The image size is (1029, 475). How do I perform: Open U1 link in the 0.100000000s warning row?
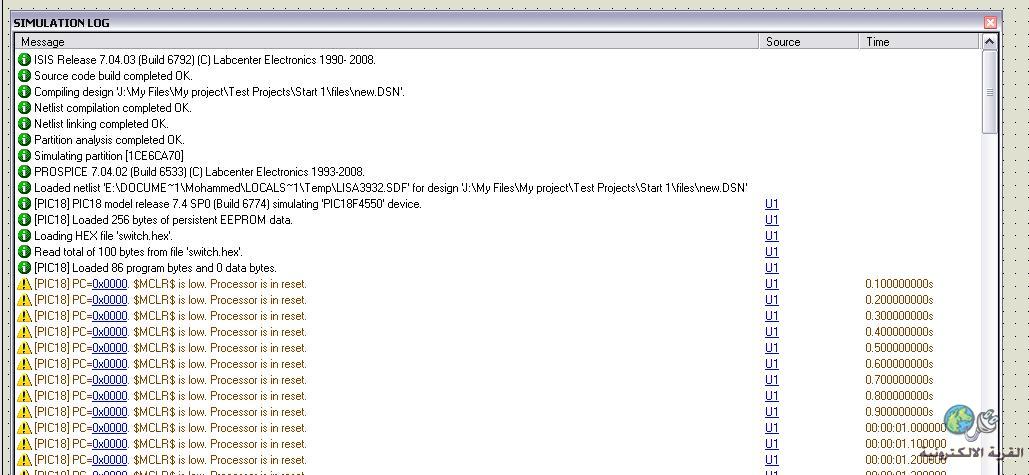[x=772, y=284]
